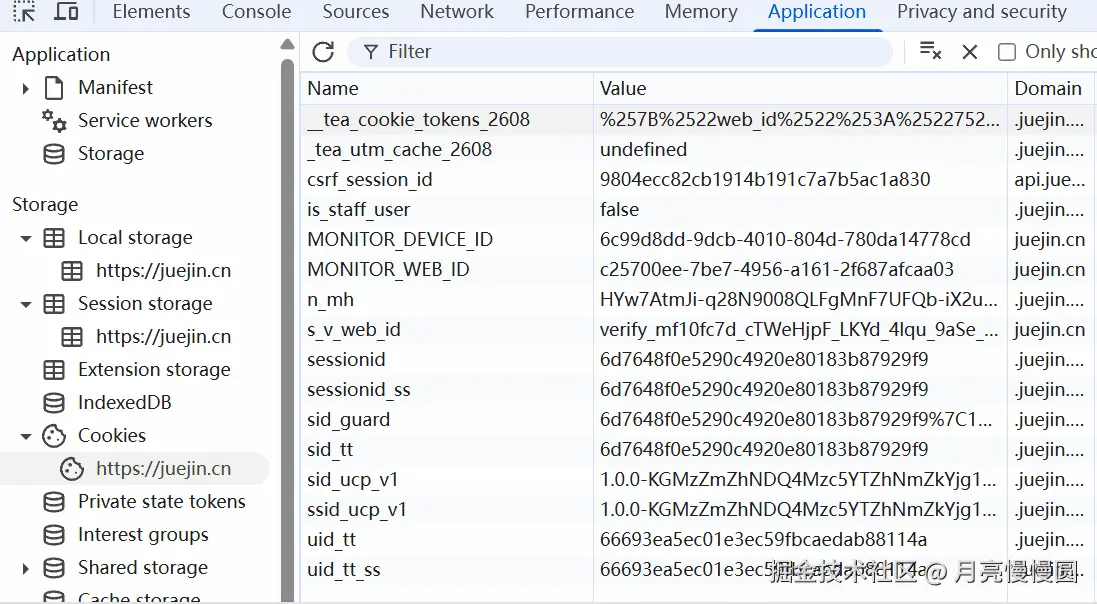
Task: Click the IndexedDB database icon
Action: pyautogui.click(x=54, y=403)
